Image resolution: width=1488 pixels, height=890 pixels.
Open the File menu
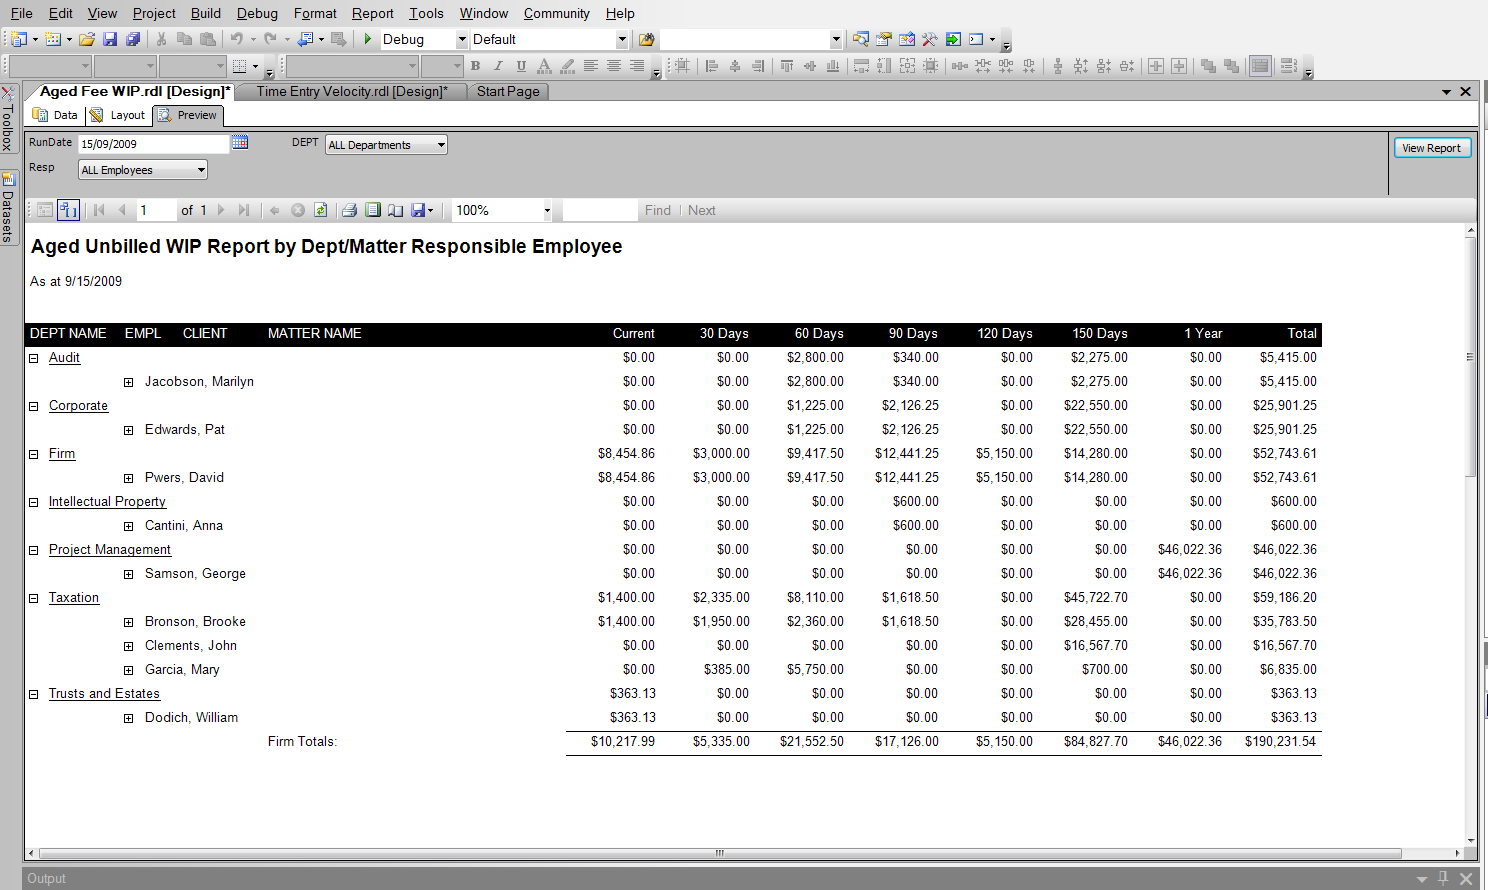click(21, 13)
